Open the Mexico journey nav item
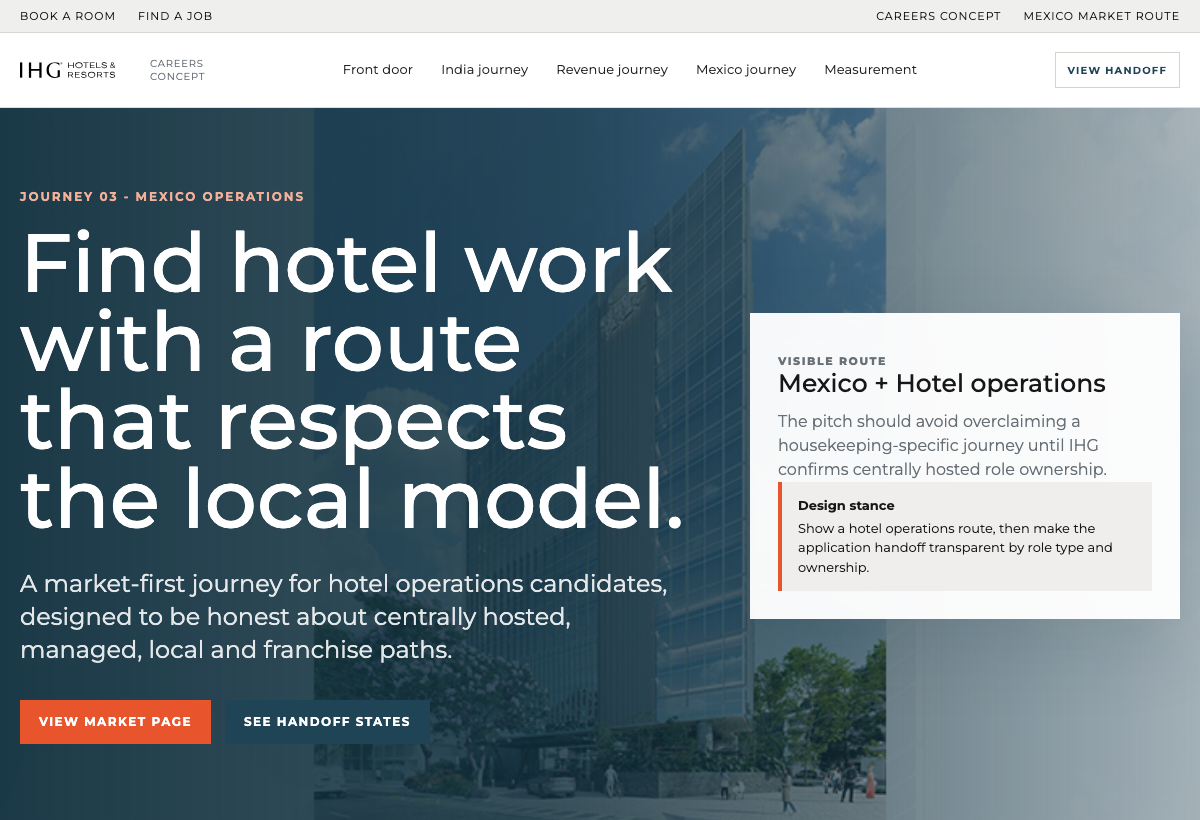This screenshot has height=820, width=1200. tap(746, 70)
